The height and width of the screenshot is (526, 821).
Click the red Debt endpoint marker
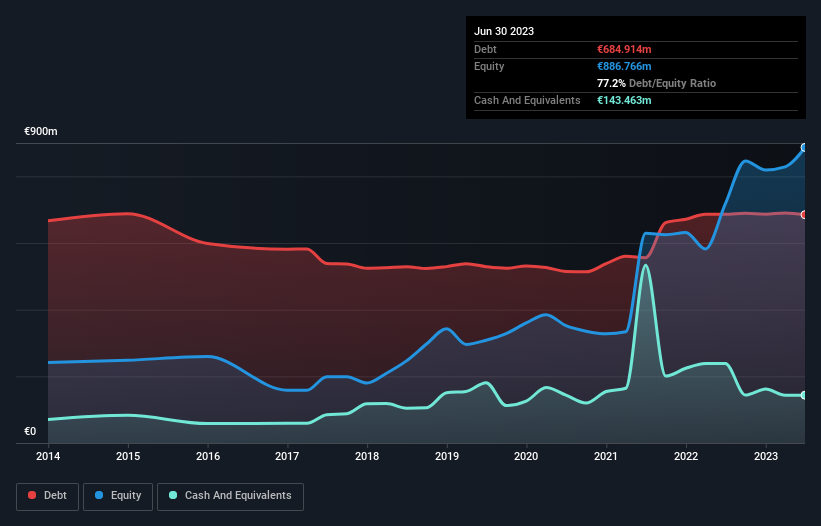pyautogui.click(x=804, y=215)
